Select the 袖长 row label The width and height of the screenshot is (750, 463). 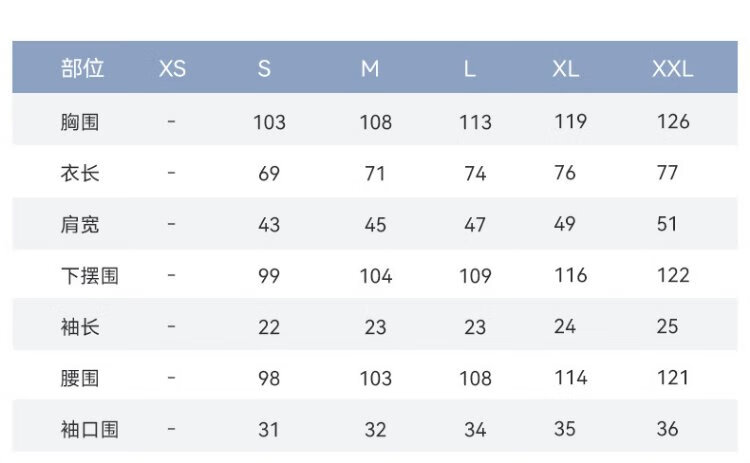[x=79, y=327]
